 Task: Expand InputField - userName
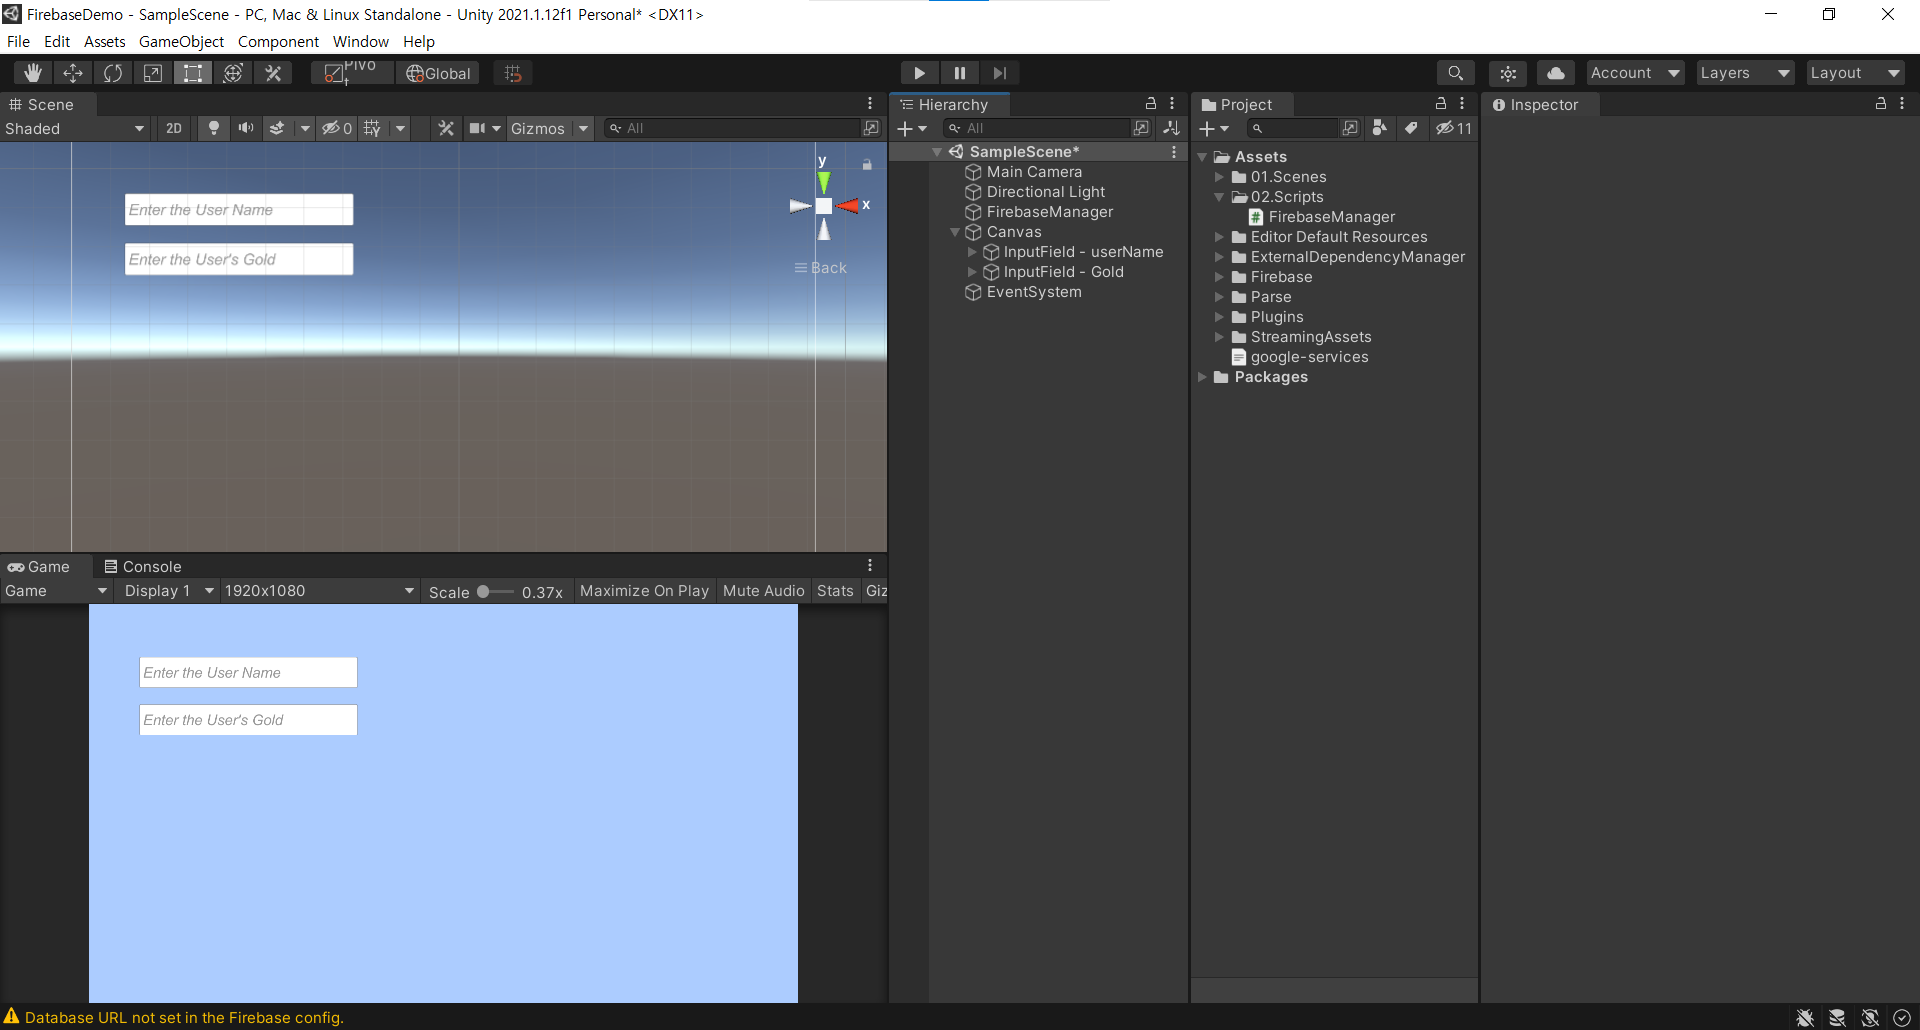(971, 252)
